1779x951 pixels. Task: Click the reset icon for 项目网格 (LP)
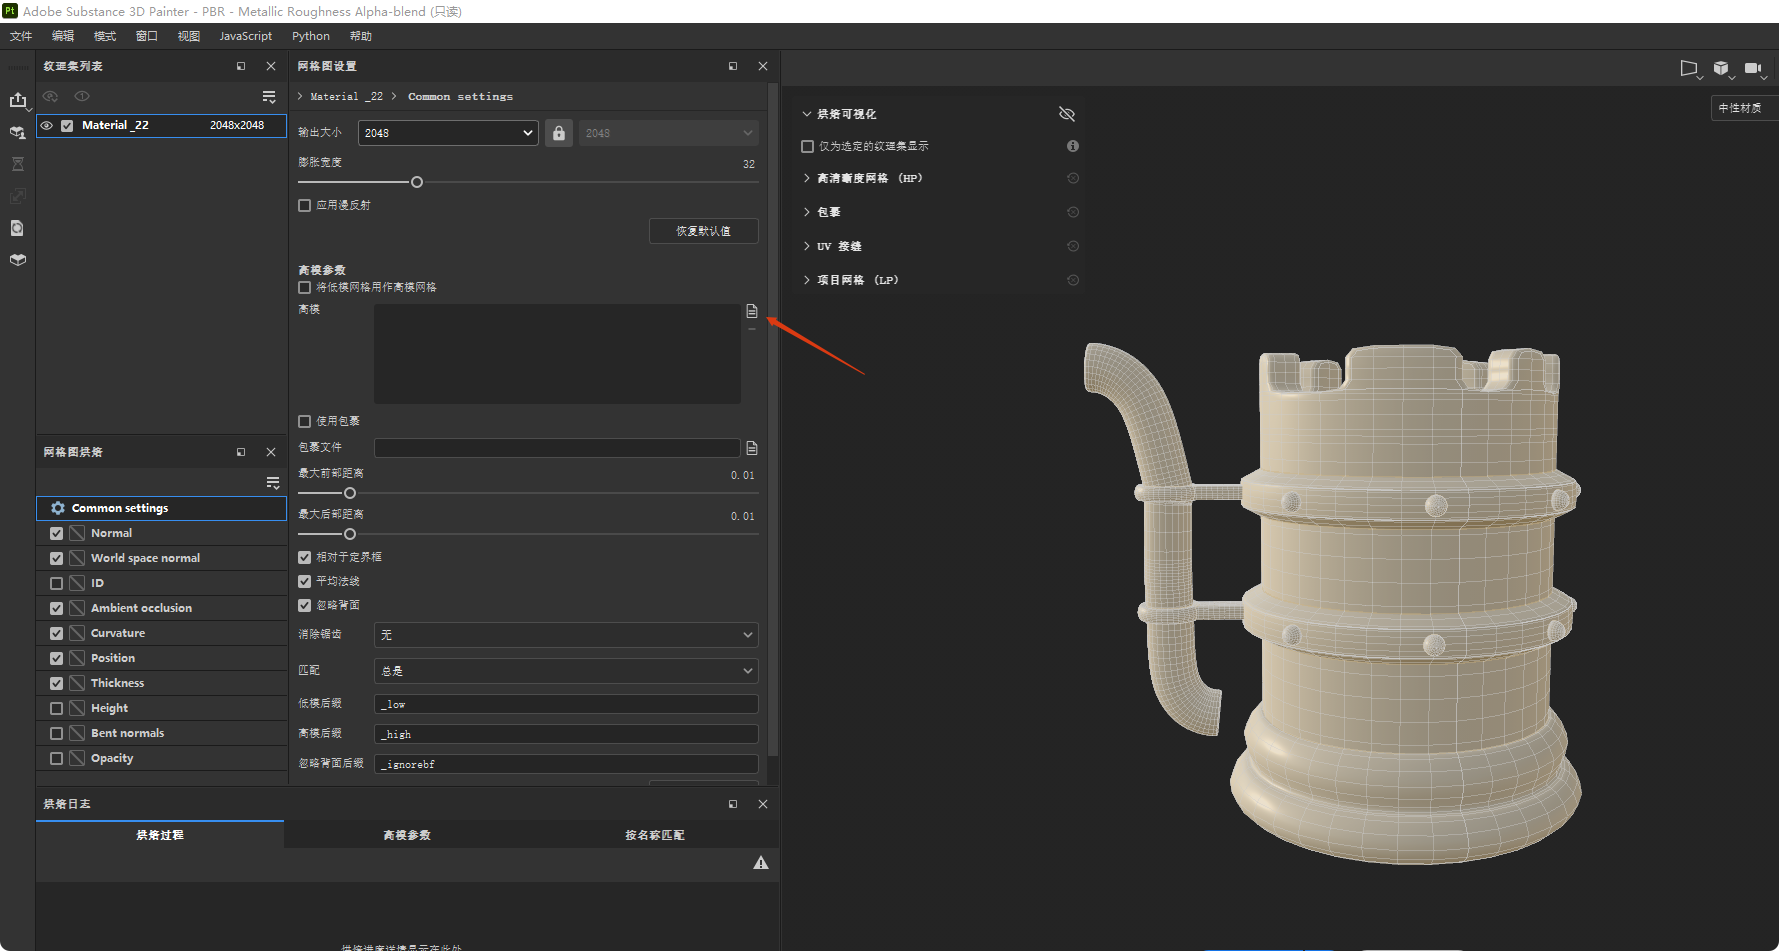point(1073,280)
